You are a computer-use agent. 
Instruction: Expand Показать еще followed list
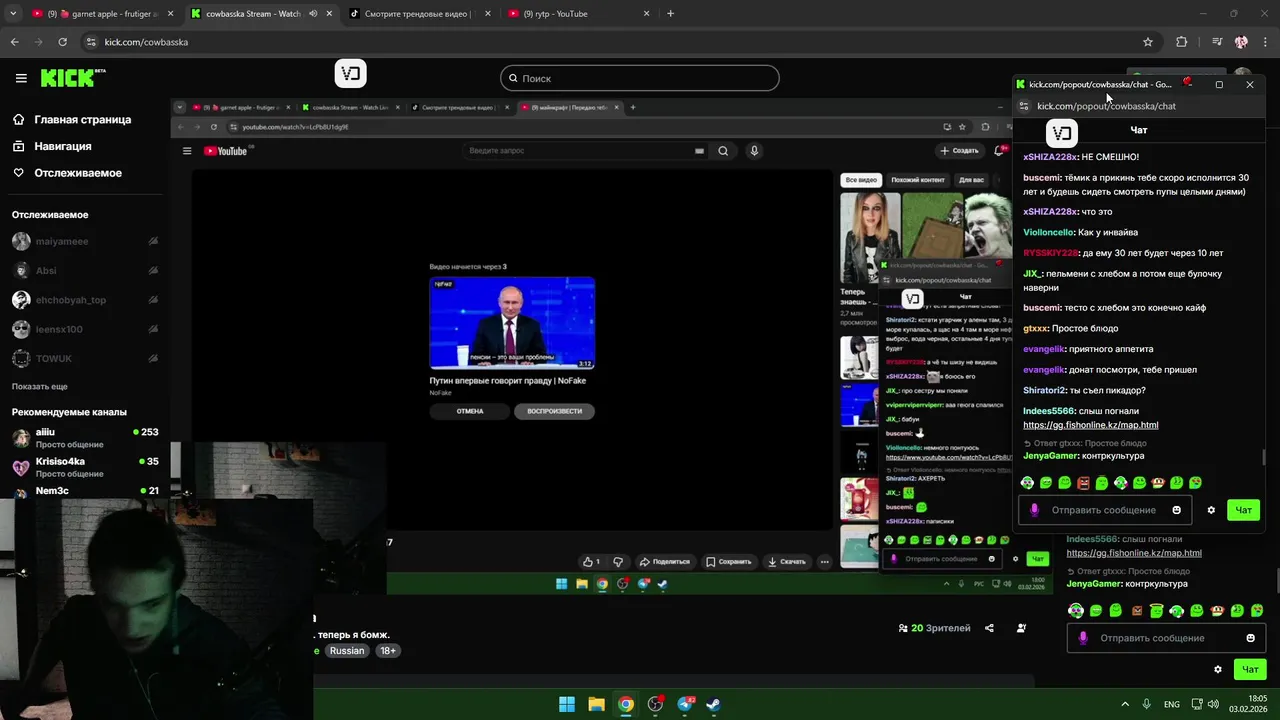coord(40,386)
